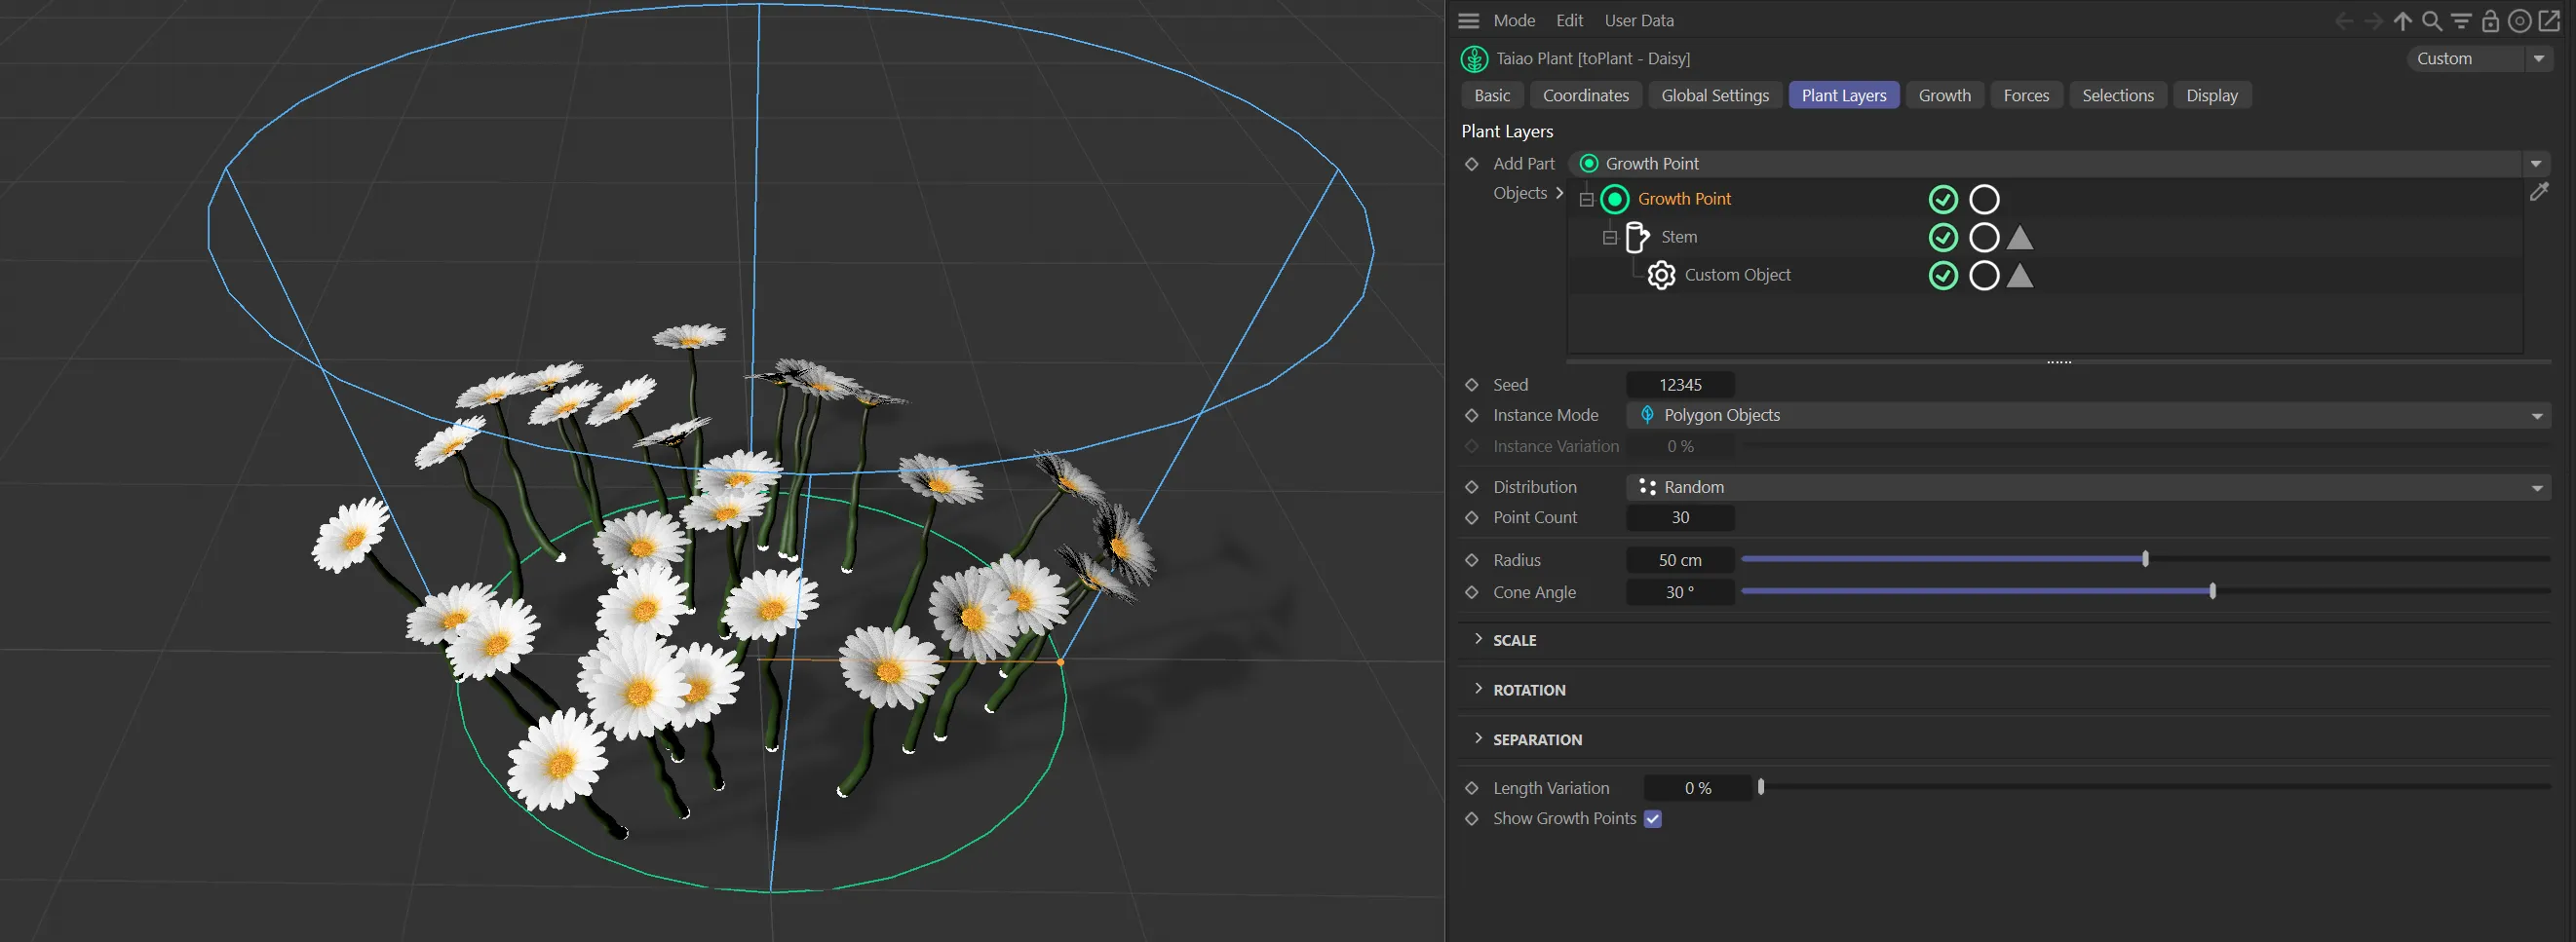Uncheck the Show Growth Points checkbox
The width and height of the screenshot is (2576, 942).
pyautogui.click(x=1653, y=819)
